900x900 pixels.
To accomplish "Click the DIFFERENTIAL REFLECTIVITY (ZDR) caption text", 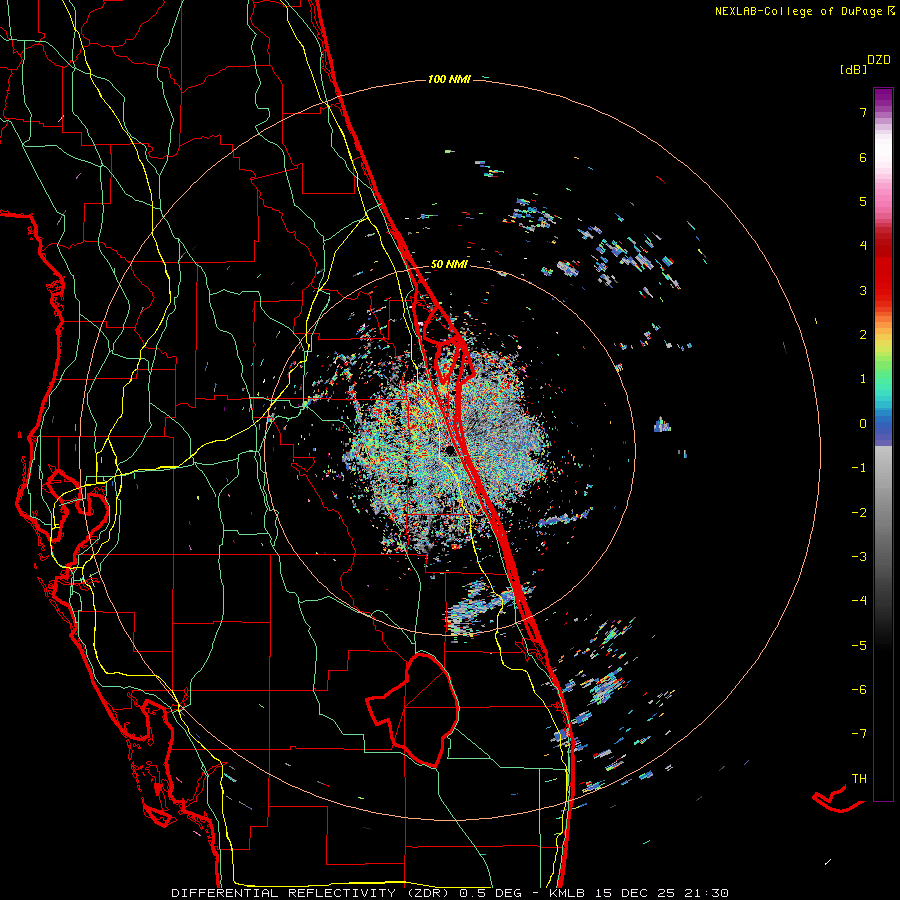I will point(312,893).
